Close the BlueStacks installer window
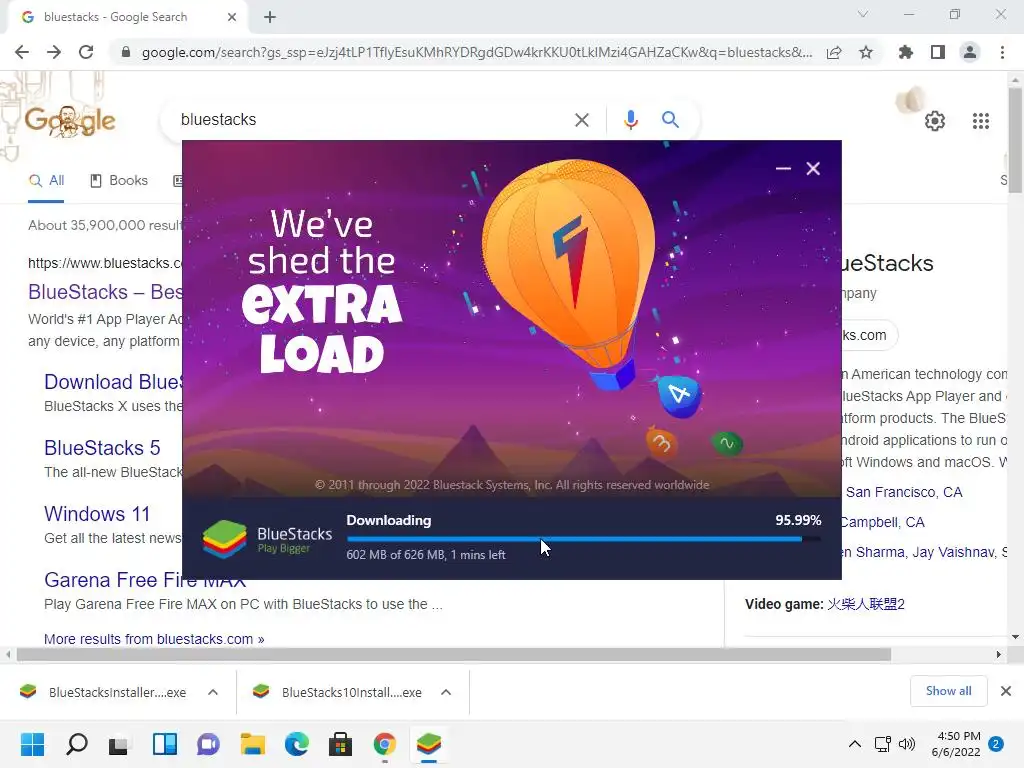This screenshot has height=768, width=1024. click(x=812, y=168)
